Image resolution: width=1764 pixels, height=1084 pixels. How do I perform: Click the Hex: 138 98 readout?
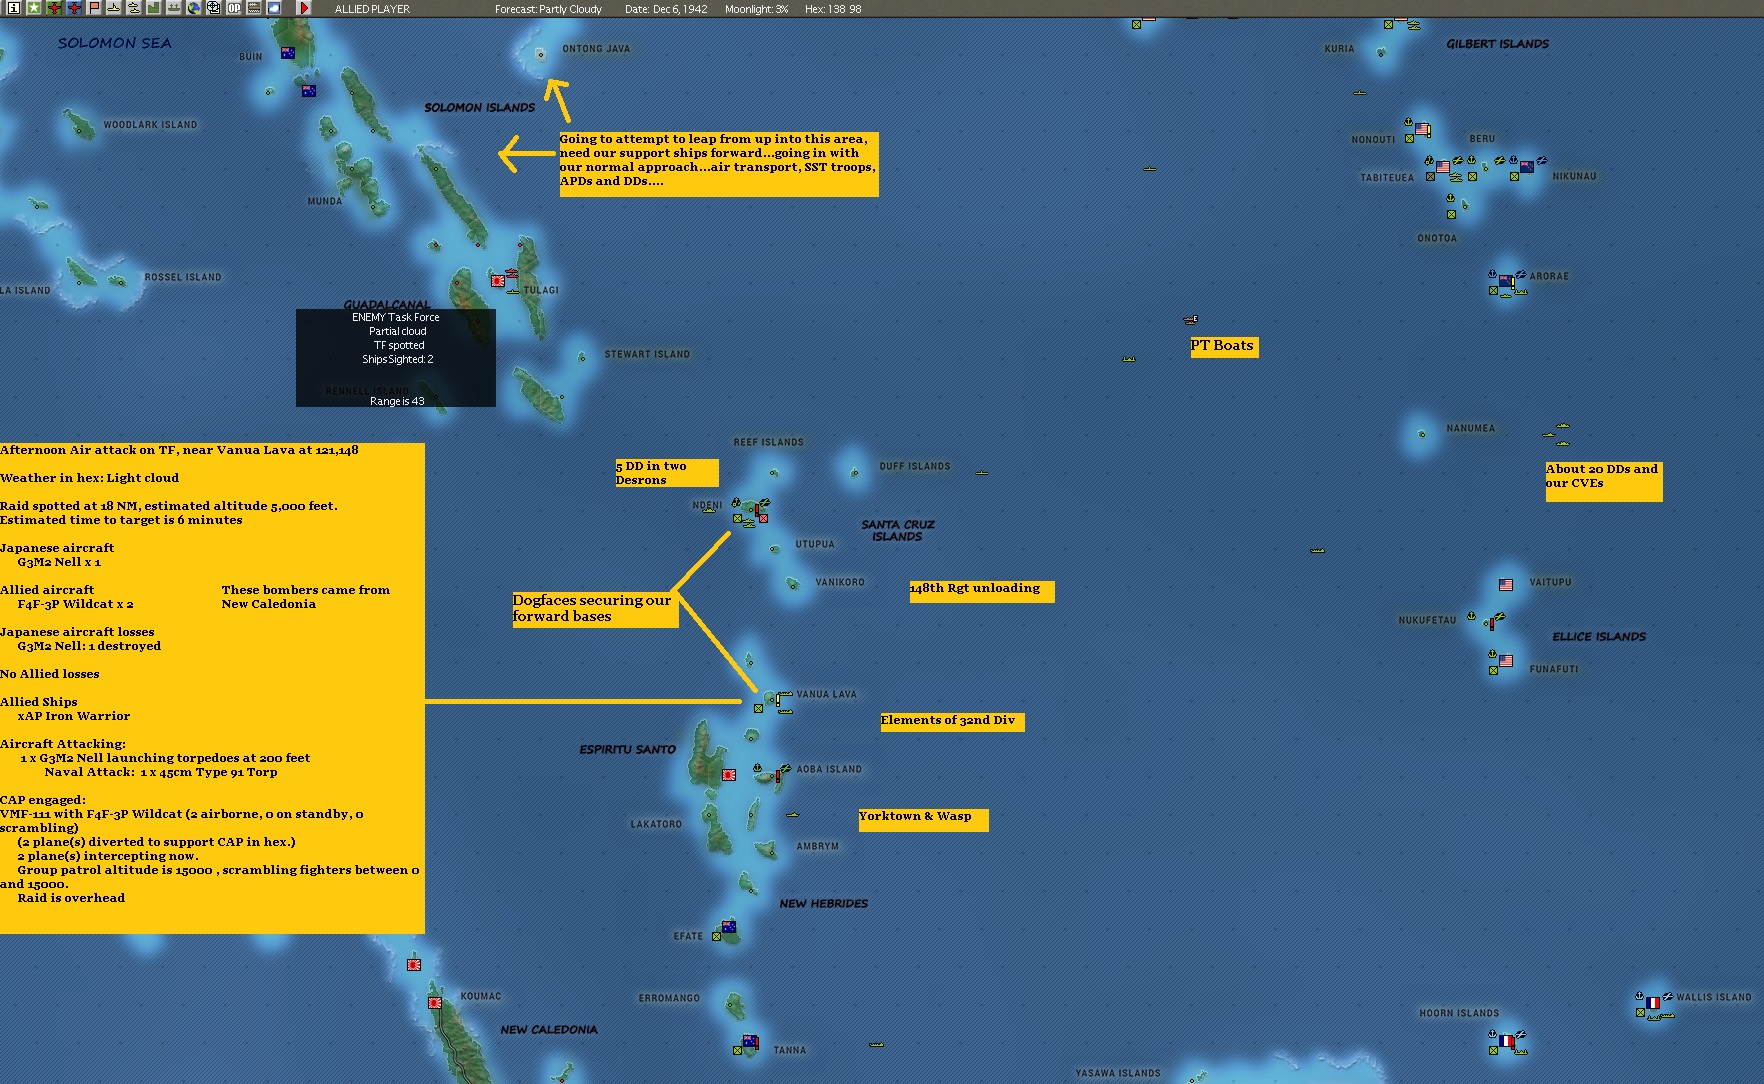point(833,9)
